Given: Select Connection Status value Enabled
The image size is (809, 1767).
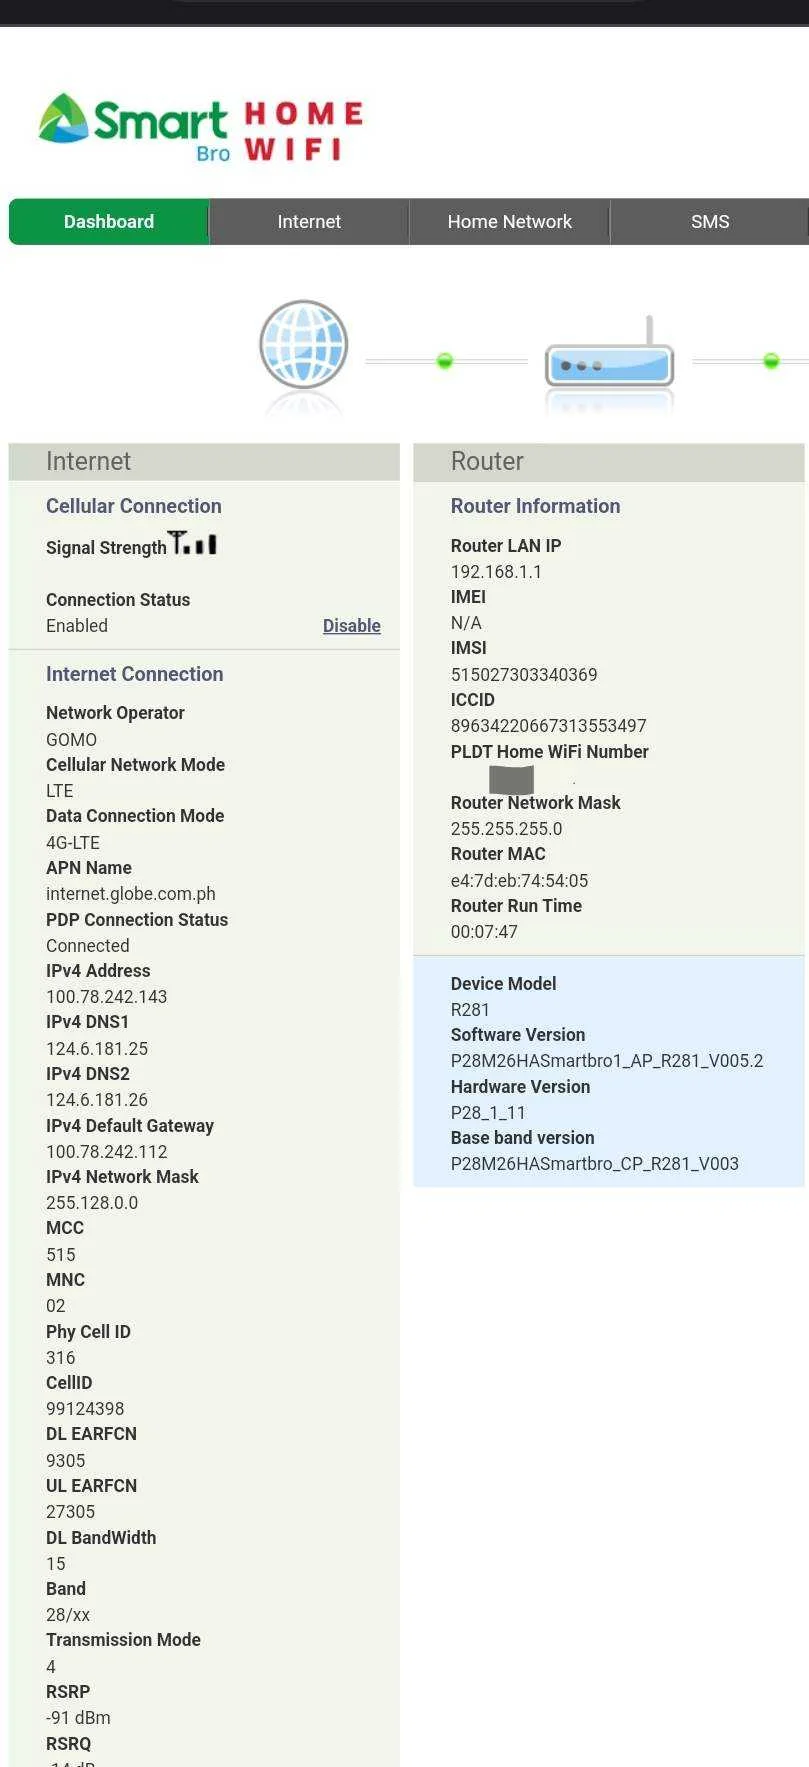Looking at the screenshot, I should 77,626.
